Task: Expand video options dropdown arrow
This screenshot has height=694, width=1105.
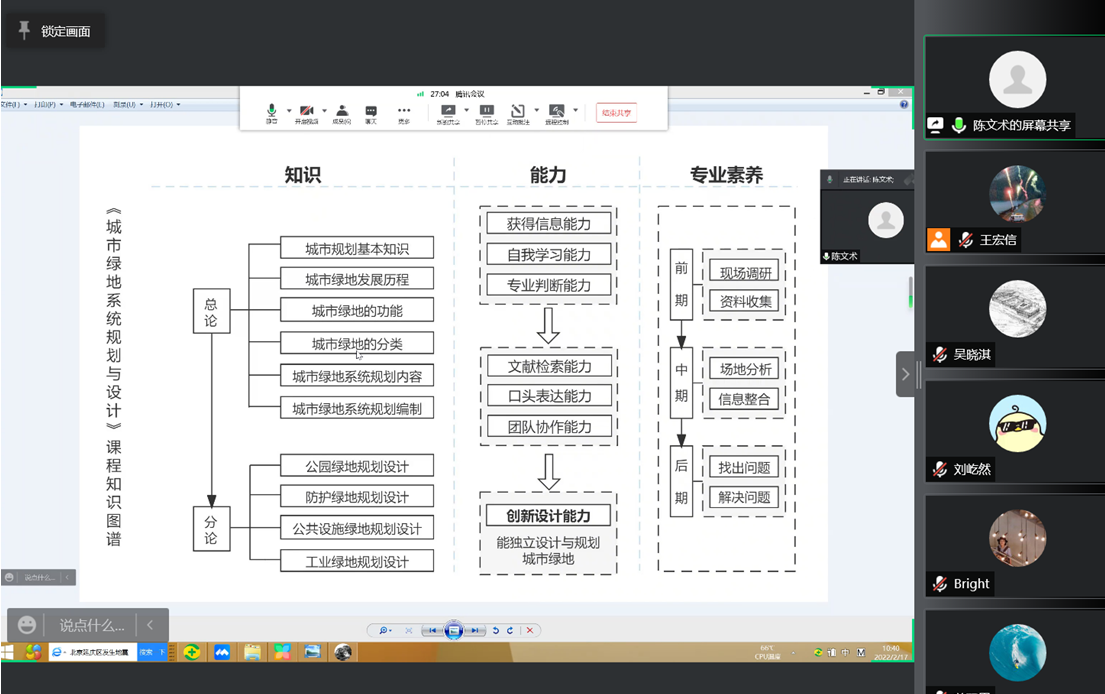Action: click(325, 110)
